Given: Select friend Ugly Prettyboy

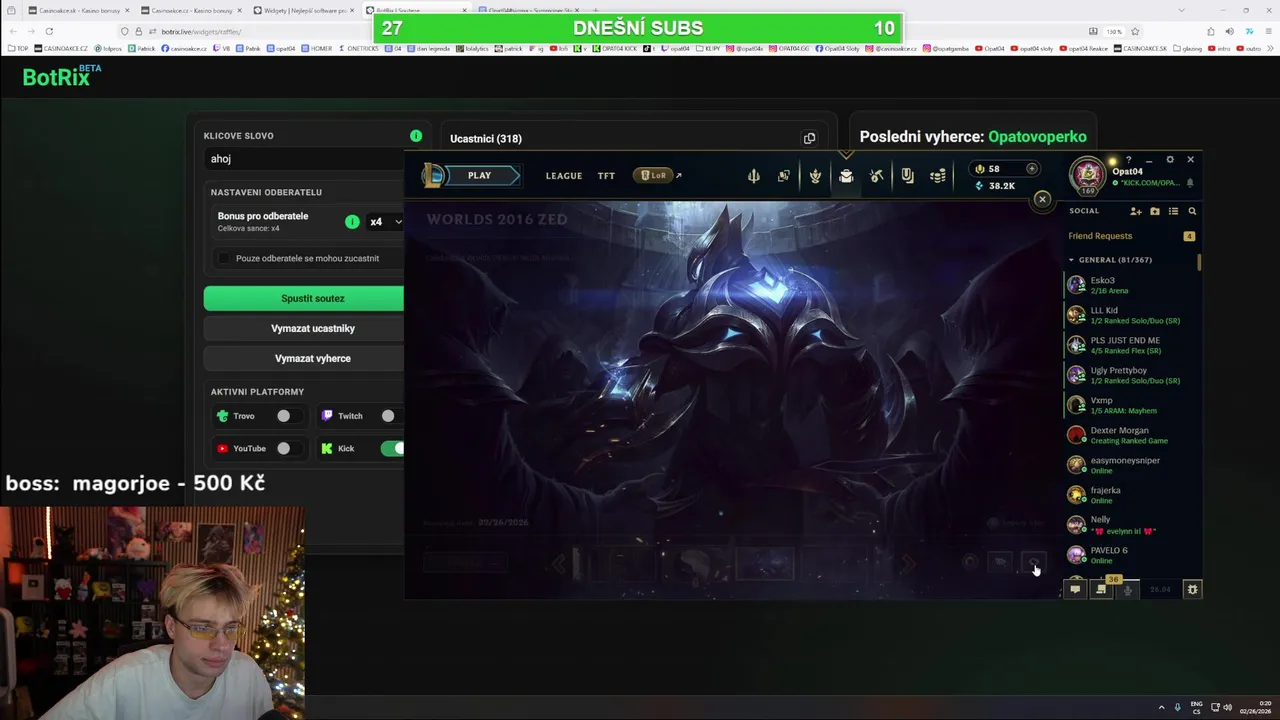Looking at the screenshot, I should [1131, 375].
